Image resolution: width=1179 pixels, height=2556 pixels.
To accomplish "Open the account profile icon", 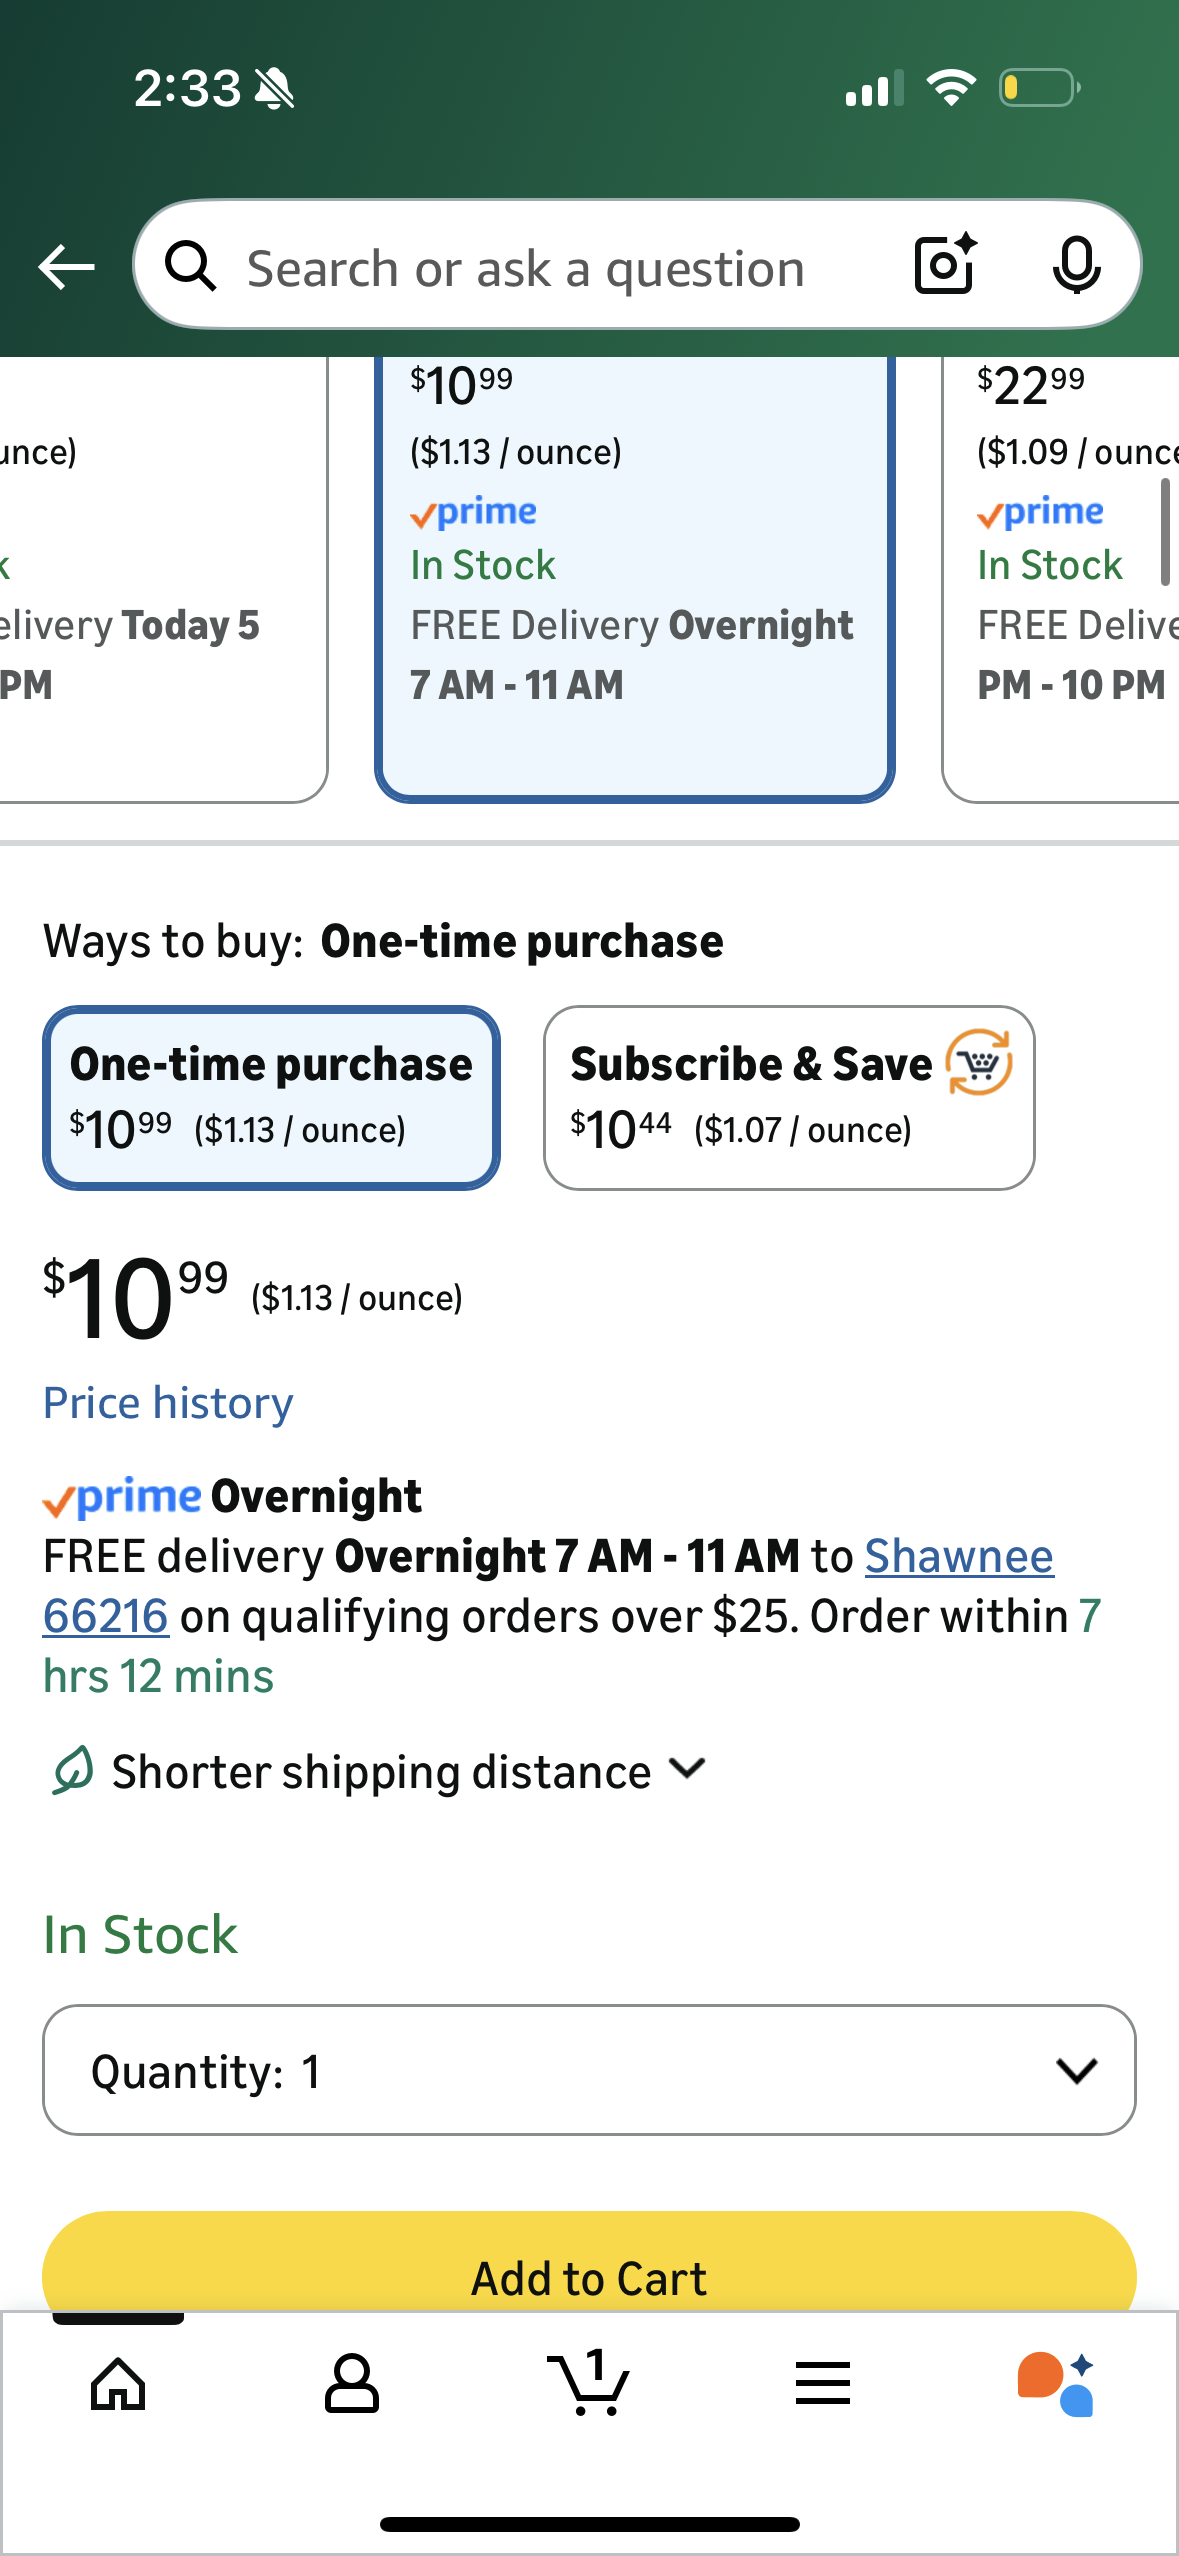I will click(x=352, y=2384).
